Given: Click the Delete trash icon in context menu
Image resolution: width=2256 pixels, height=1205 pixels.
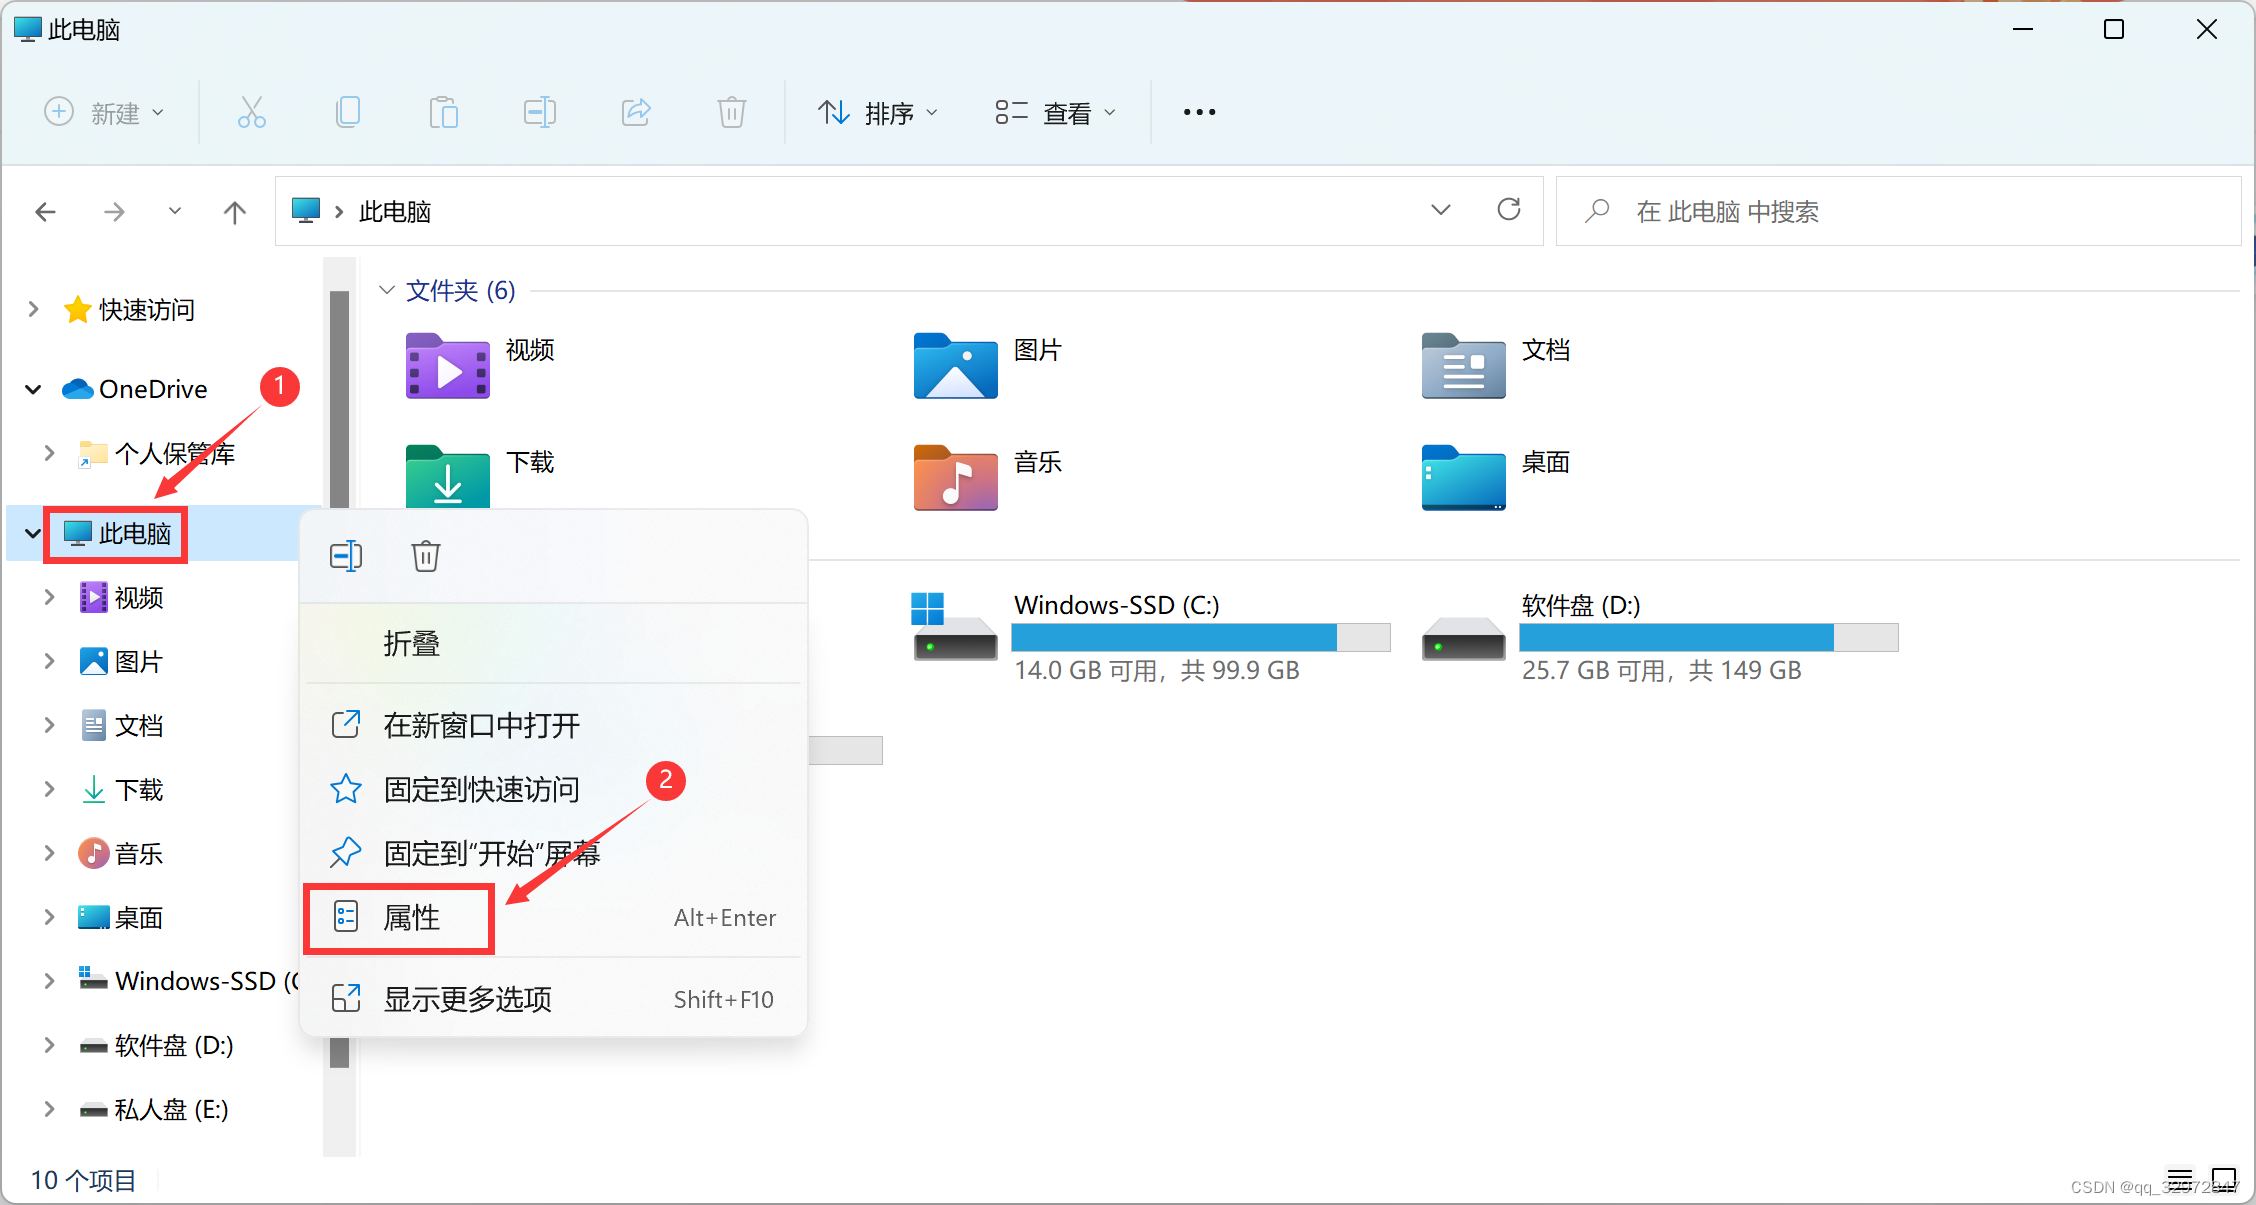Looking at the screenshot, I should point(426,556).
